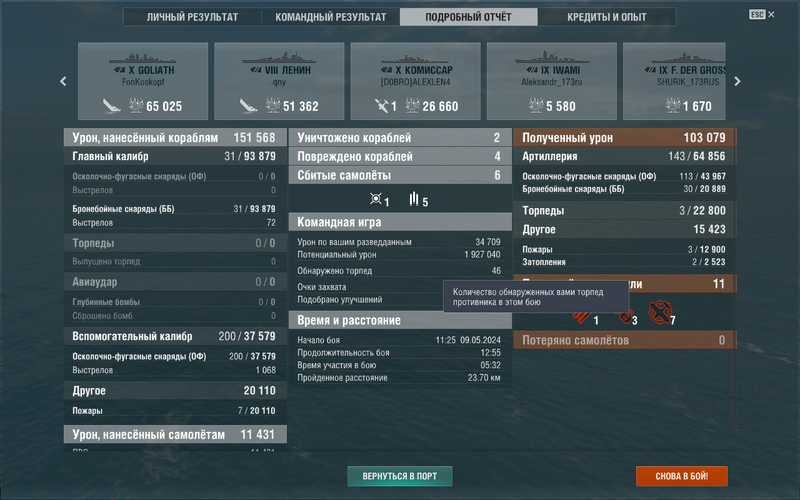Open the Командный результат tab
800x500 pixels.
tap(330, 17)
